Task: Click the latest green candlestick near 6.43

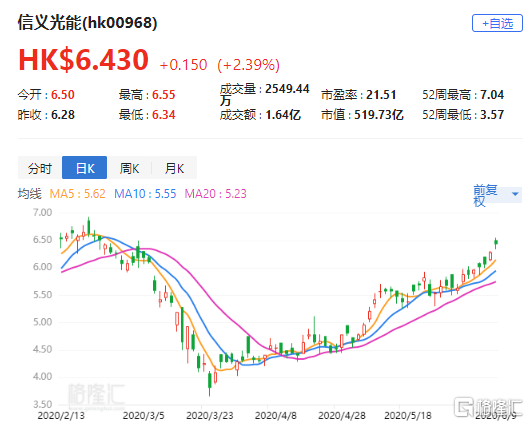Action: [x=496, y=242]
